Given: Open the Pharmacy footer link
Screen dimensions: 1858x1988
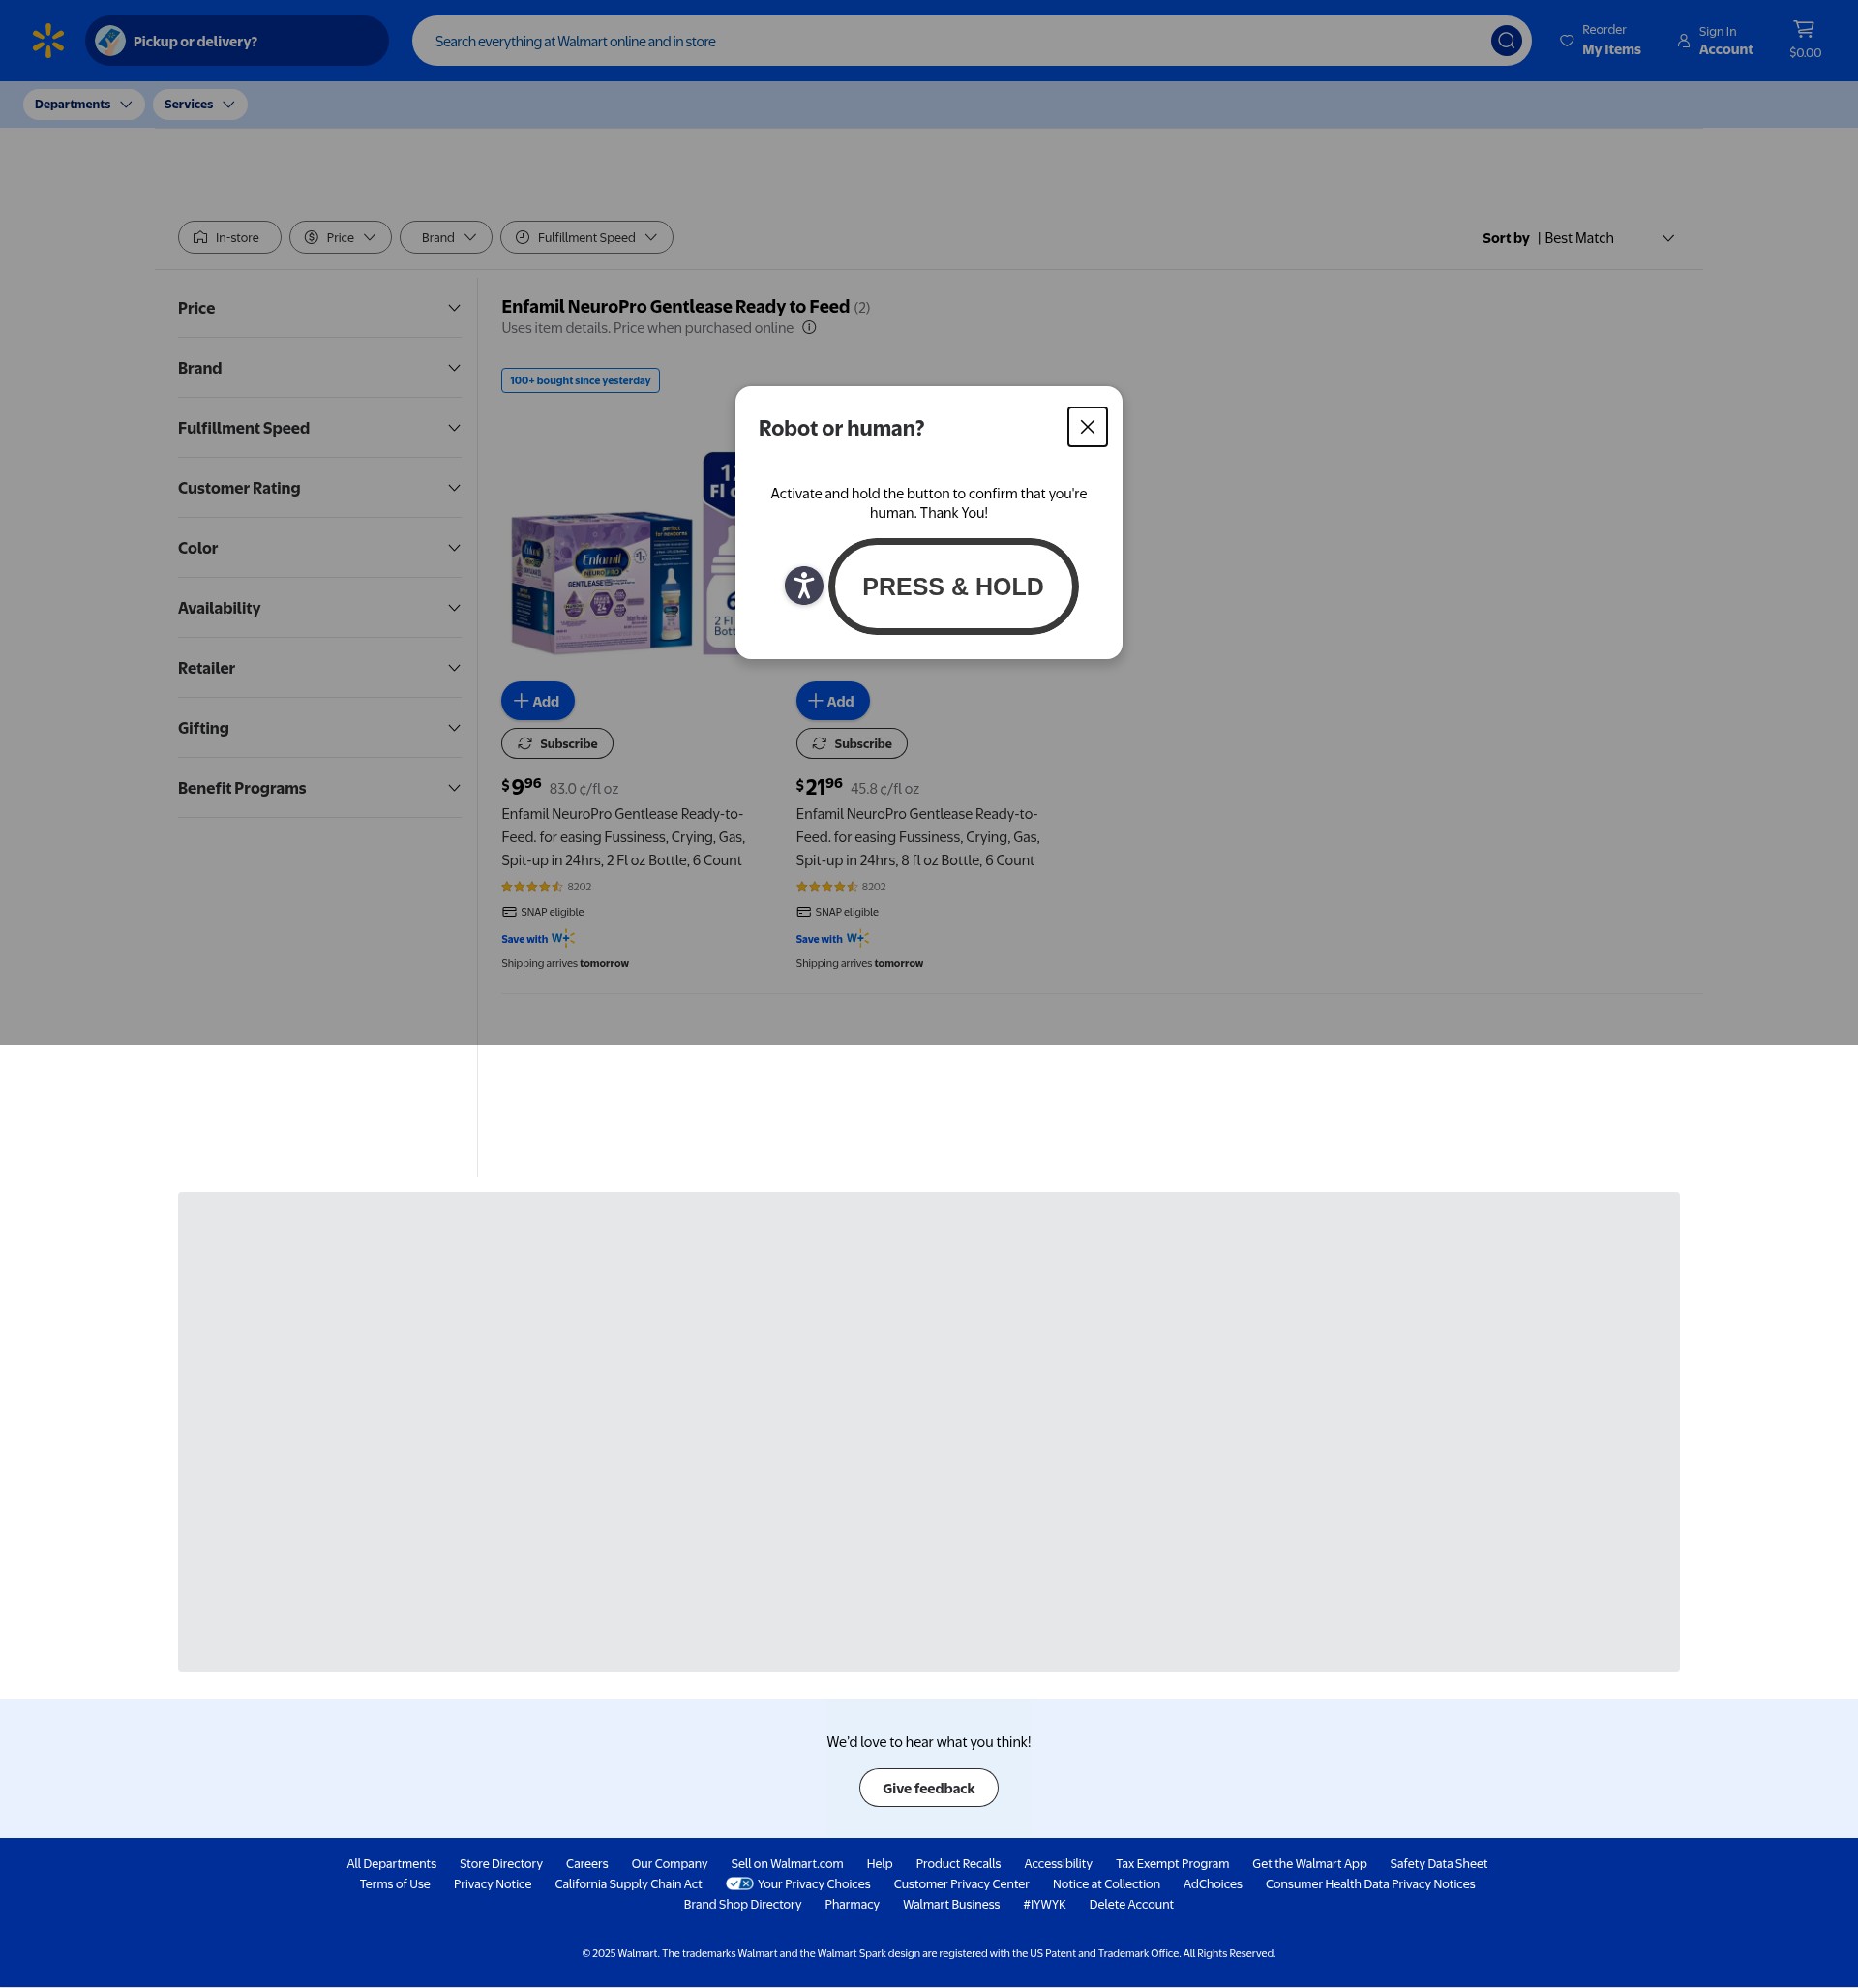Looking at the screenshot, I should click(852, 1905).
